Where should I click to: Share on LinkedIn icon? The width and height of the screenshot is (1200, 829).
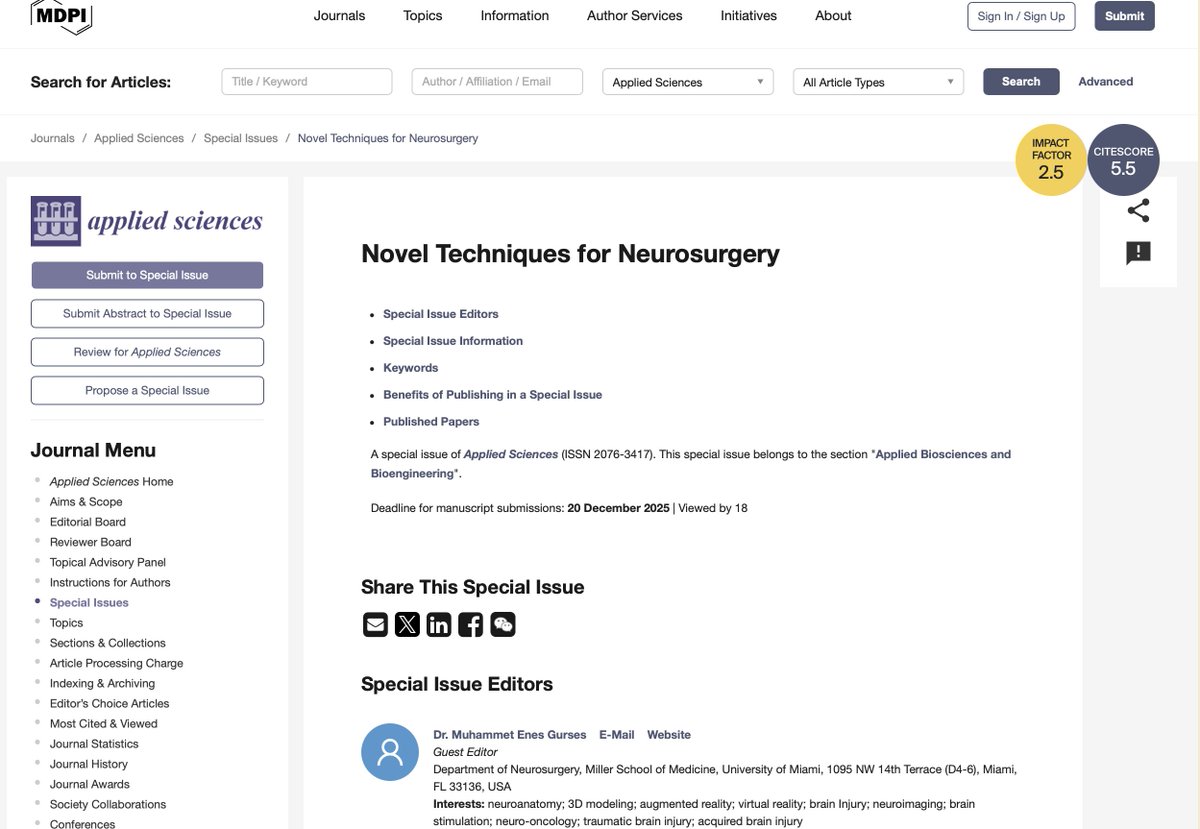(439, 625)
